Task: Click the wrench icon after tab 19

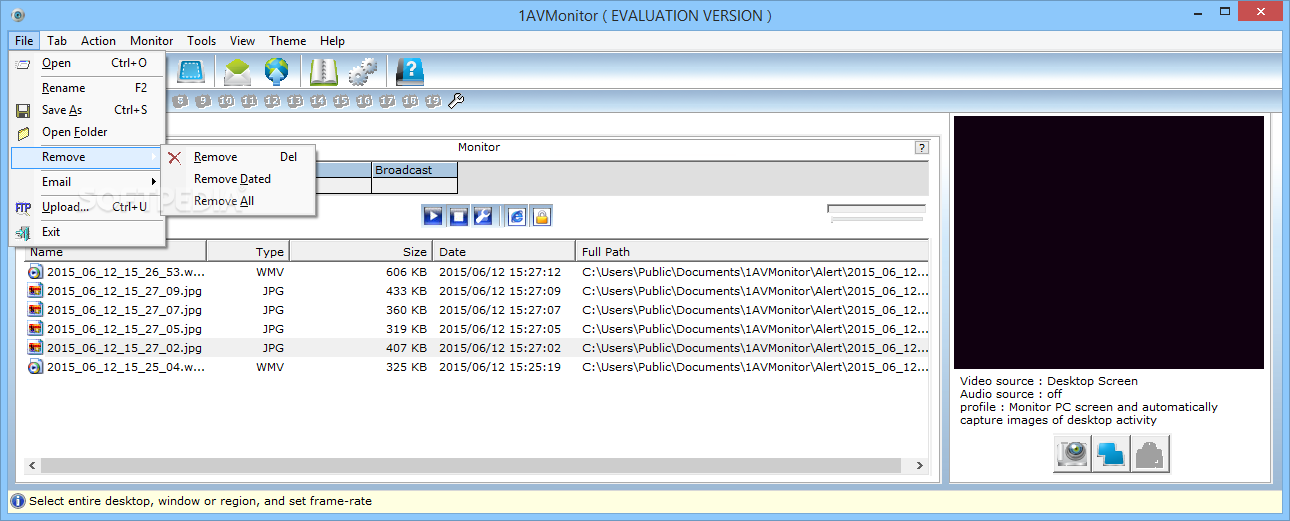Action: click(x=456, y=101)
